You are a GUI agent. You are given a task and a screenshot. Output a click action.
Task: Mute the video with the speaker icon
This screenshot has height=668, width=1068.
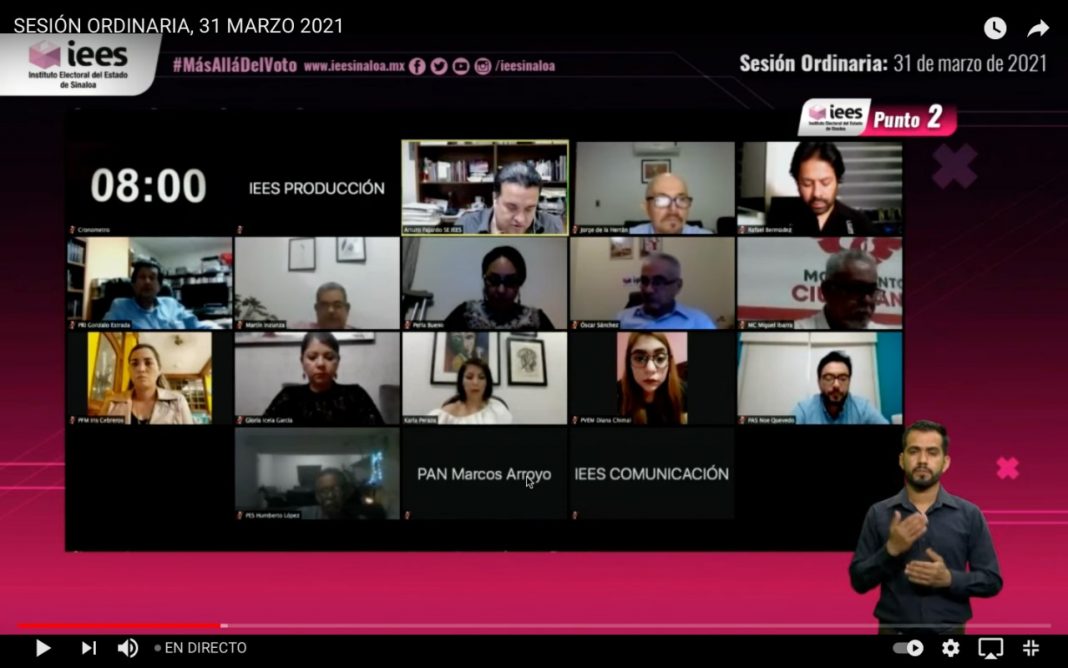128,648
